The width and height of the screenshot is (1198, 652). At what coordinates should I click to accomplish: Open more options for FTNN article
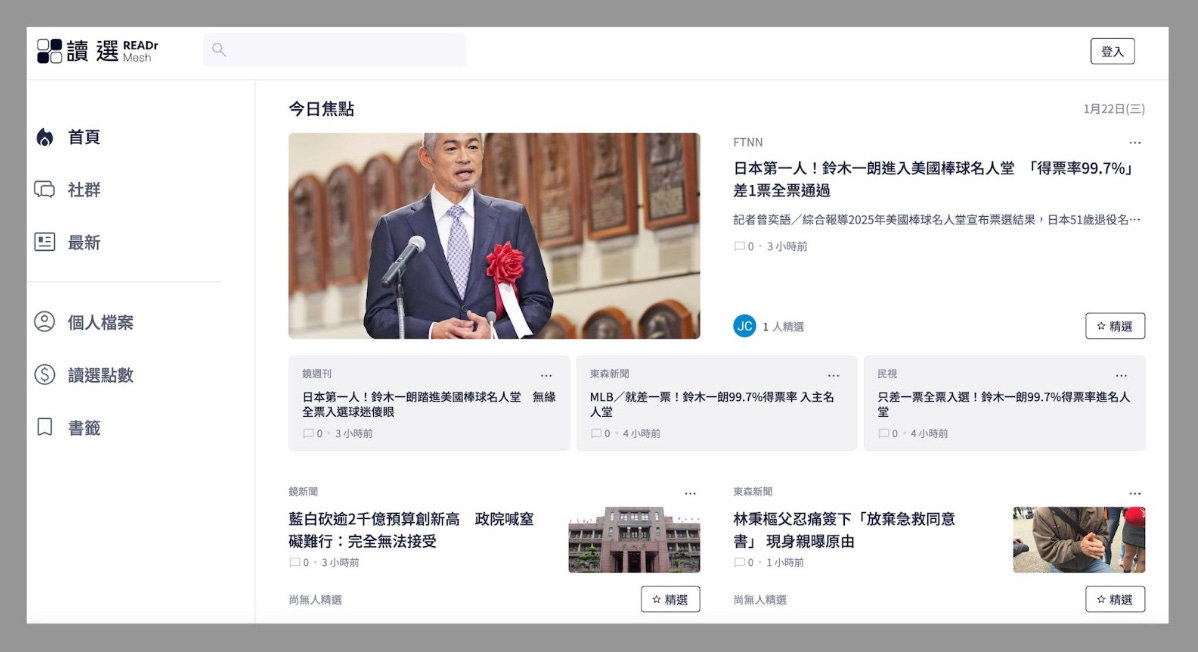tap(1135, 143)
